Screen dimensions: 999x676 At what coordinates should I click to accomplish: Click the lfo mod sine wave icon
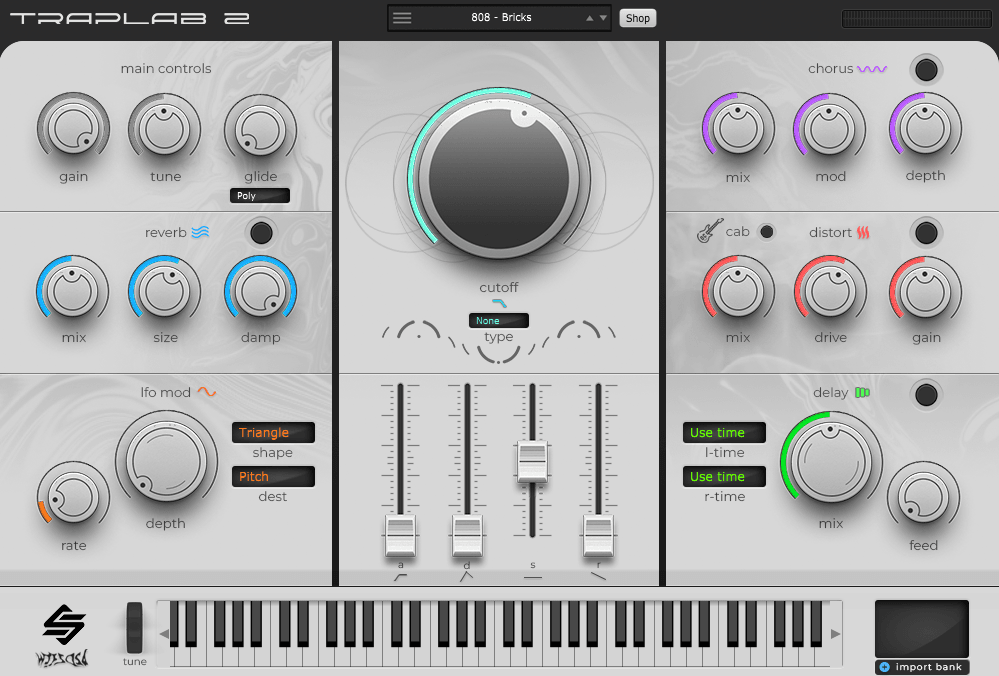[206, 392]
